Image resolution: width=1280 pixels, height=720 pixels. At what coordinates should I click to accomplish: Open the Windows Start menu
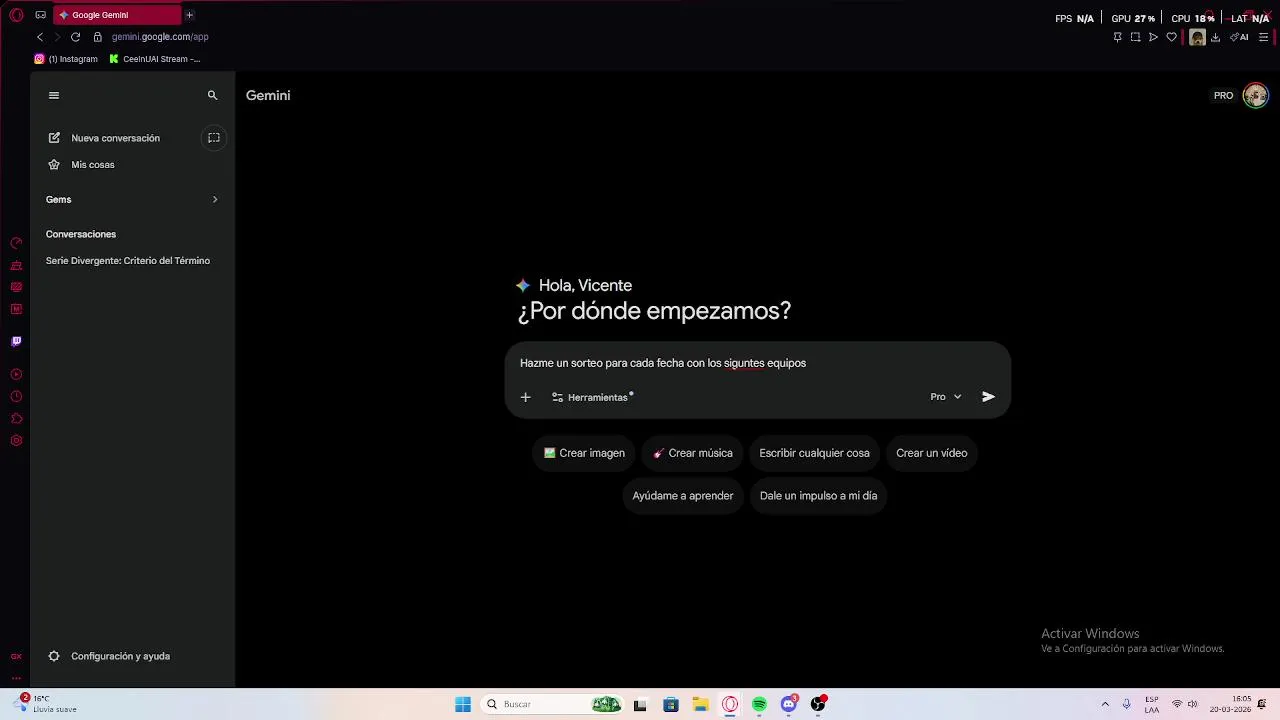463,704
